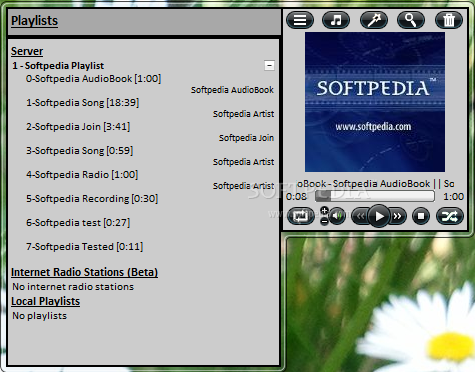Click the elapsed time 0:08 label

pyautogui.click(x=296, y=196)
